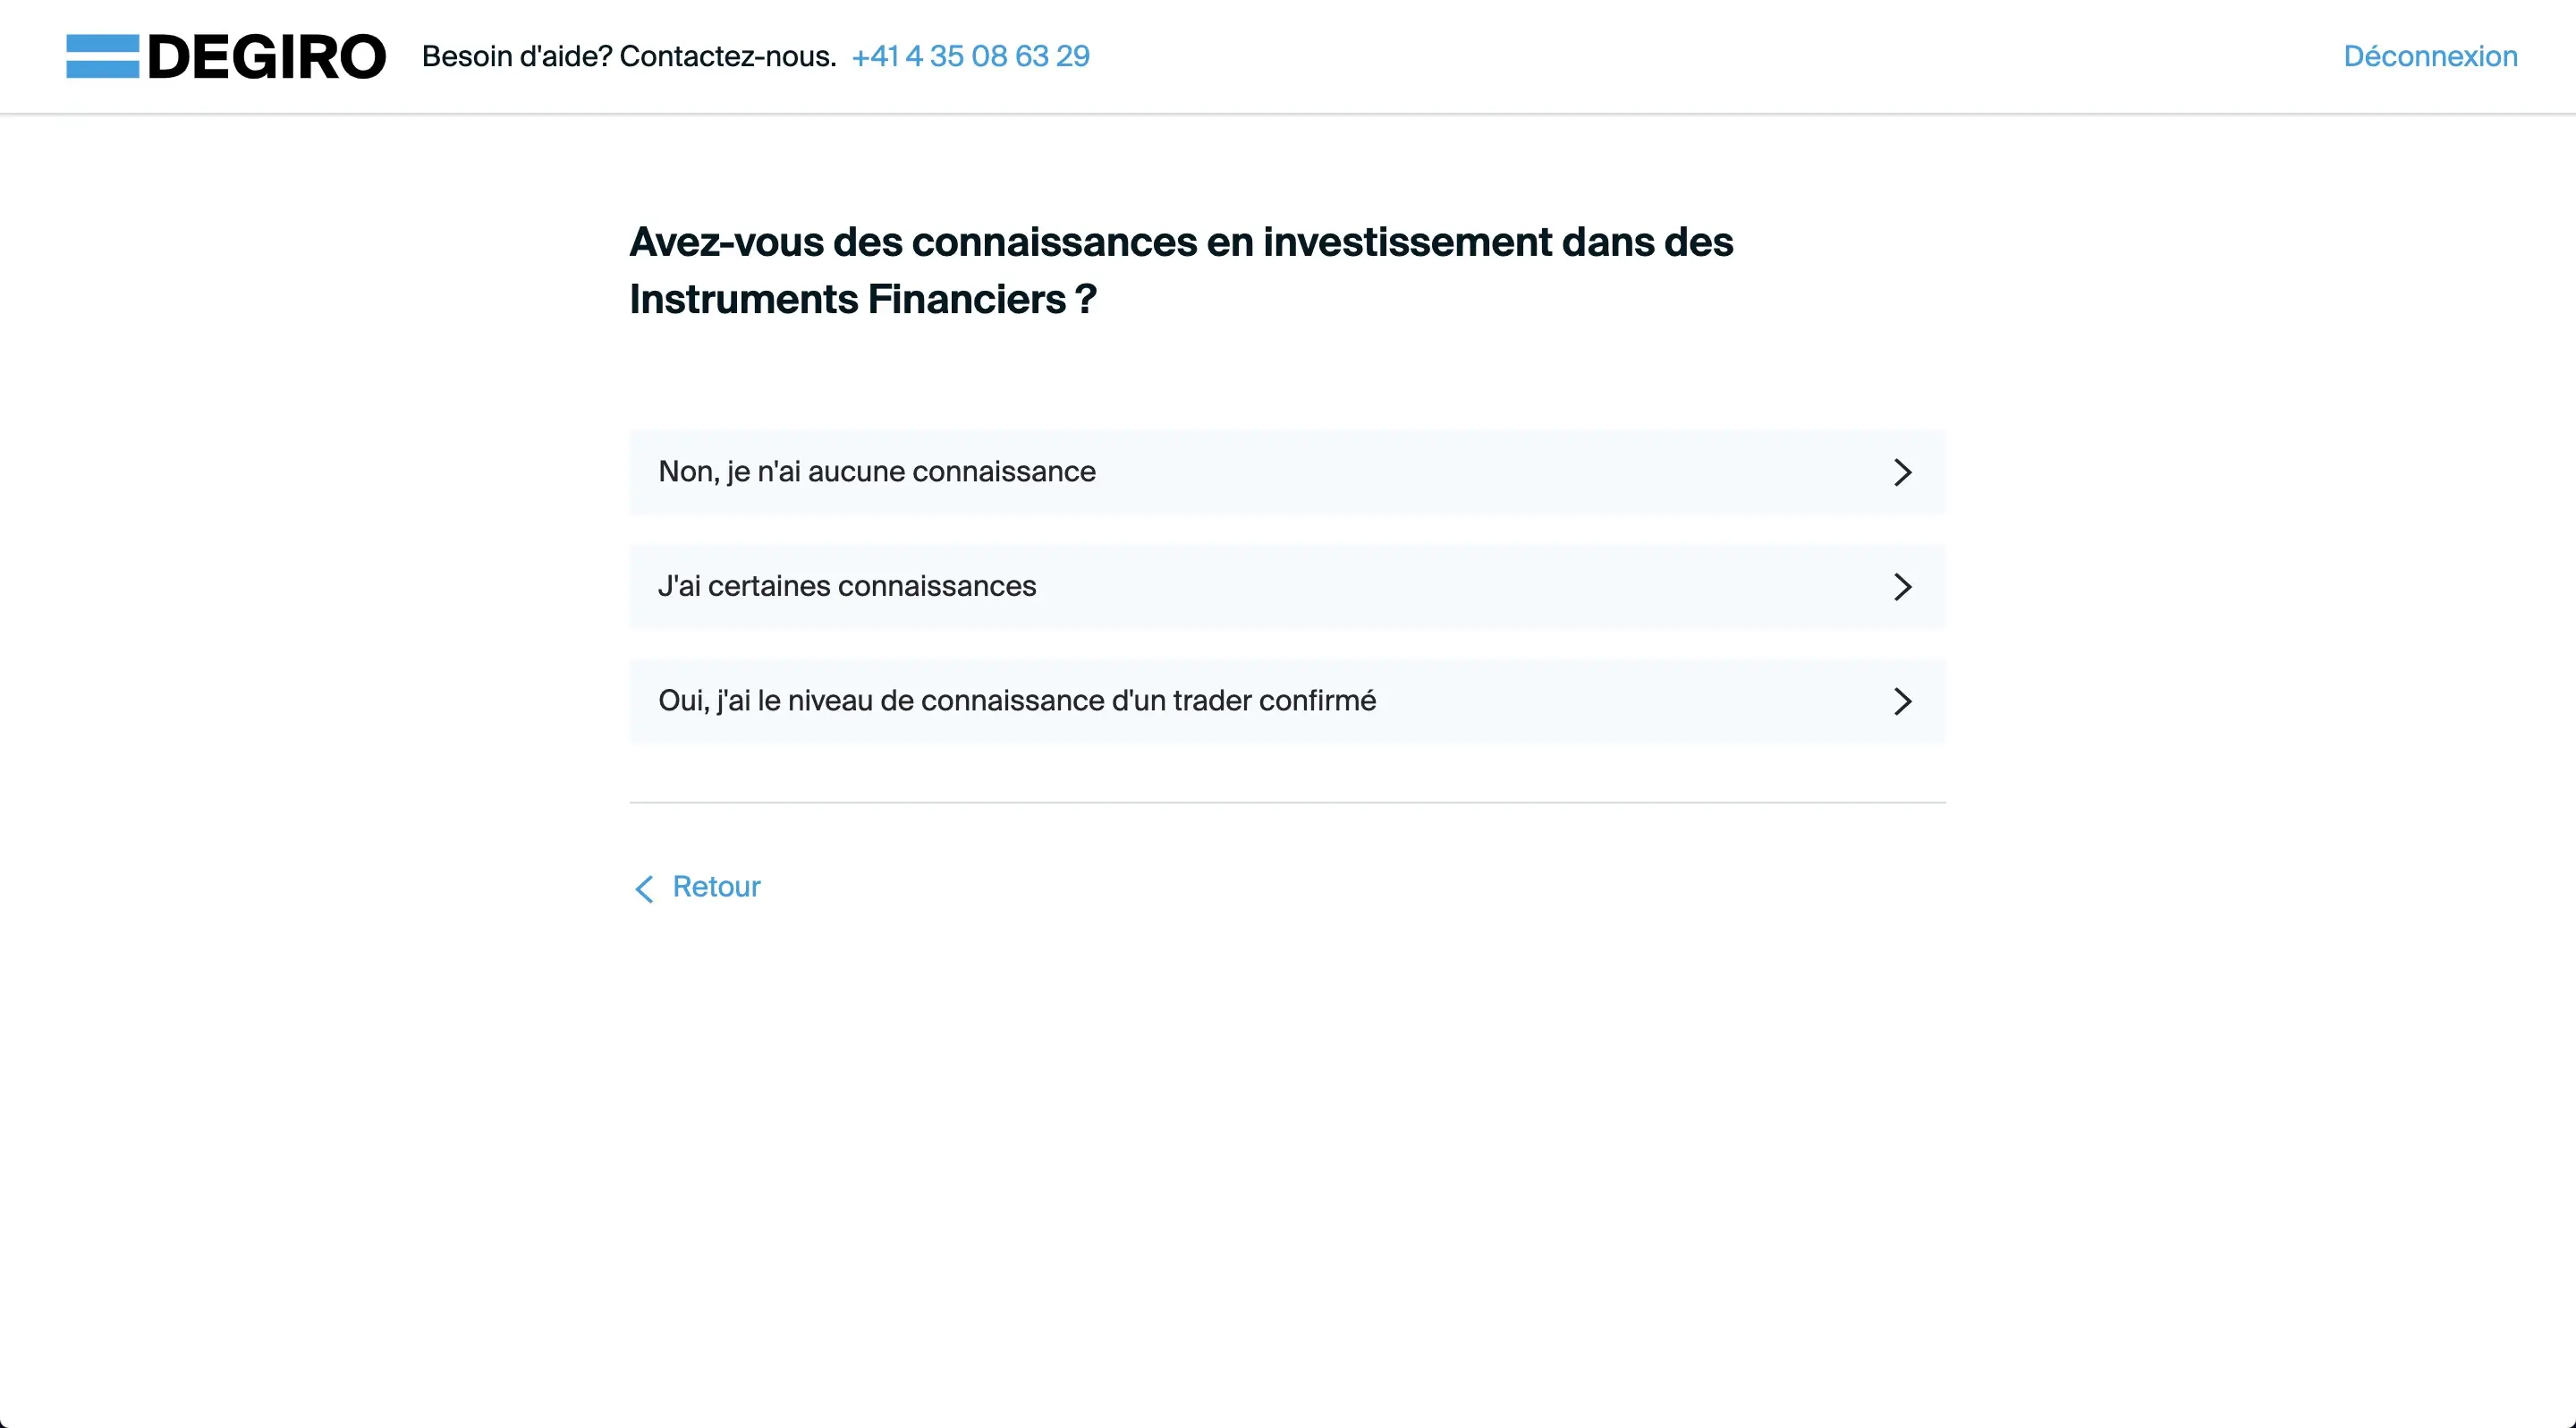Go back using the 'Retour' link
The width and height of the screenshot is (2576, 1428).
[715, 886]
